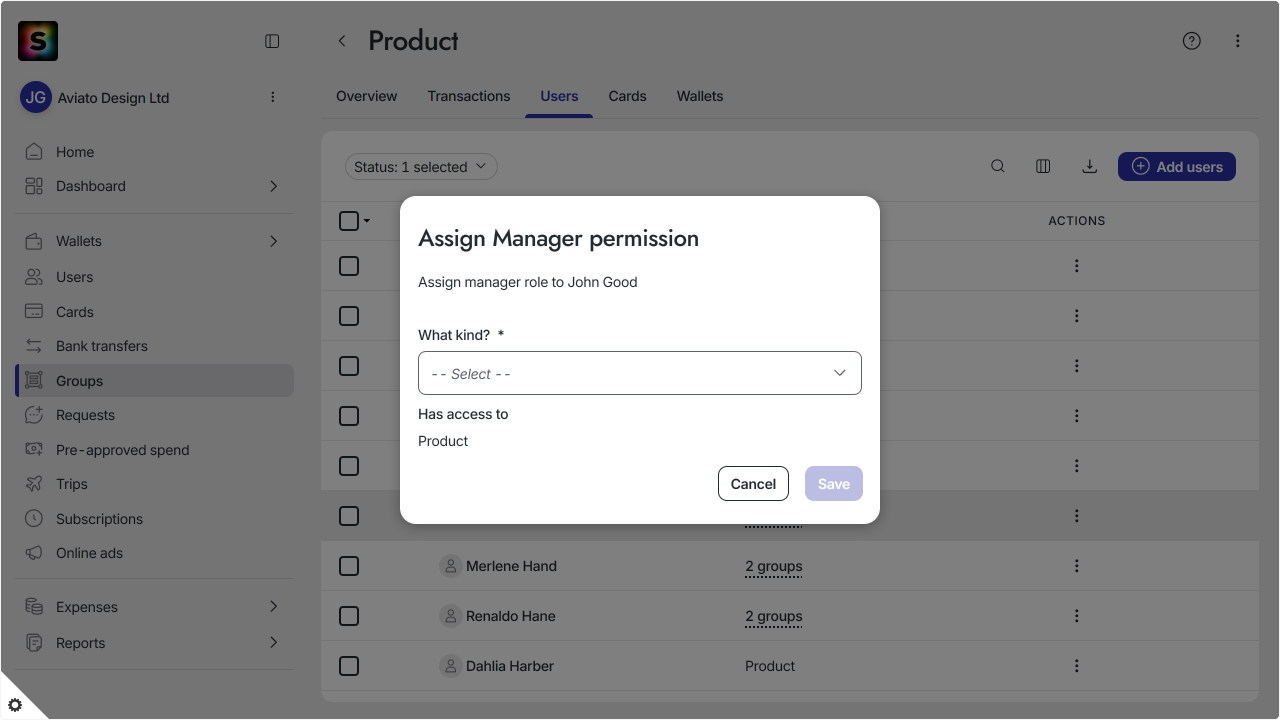Click the JG avatar badge

(36, 97)
